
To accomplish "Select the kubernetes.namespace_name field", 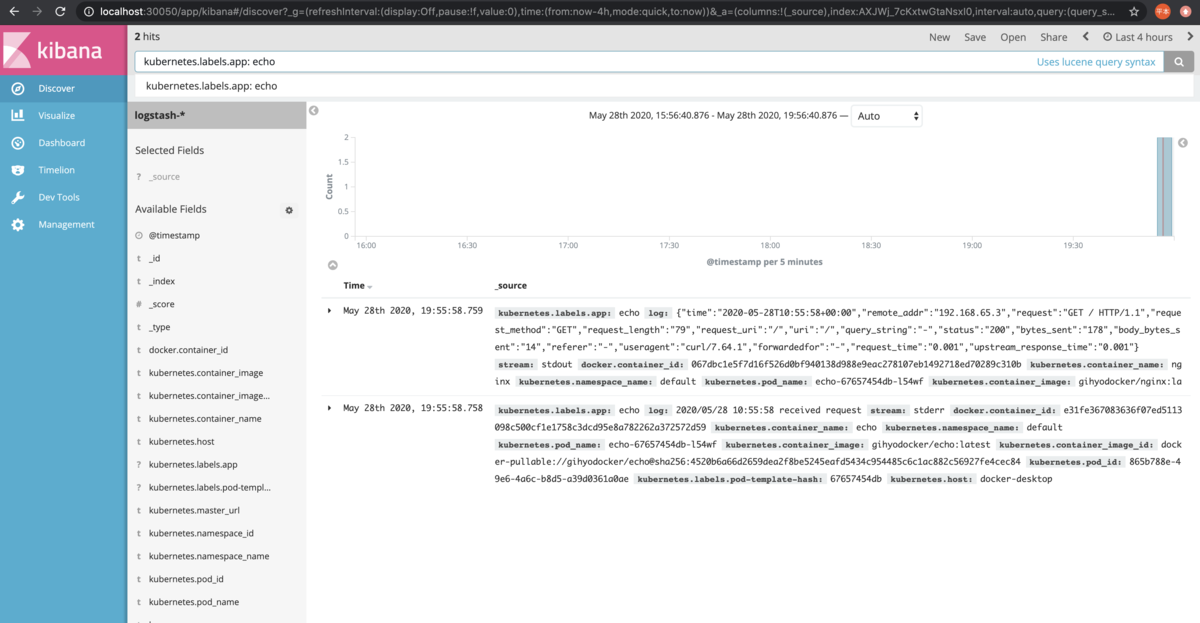I will pos(209,556).
